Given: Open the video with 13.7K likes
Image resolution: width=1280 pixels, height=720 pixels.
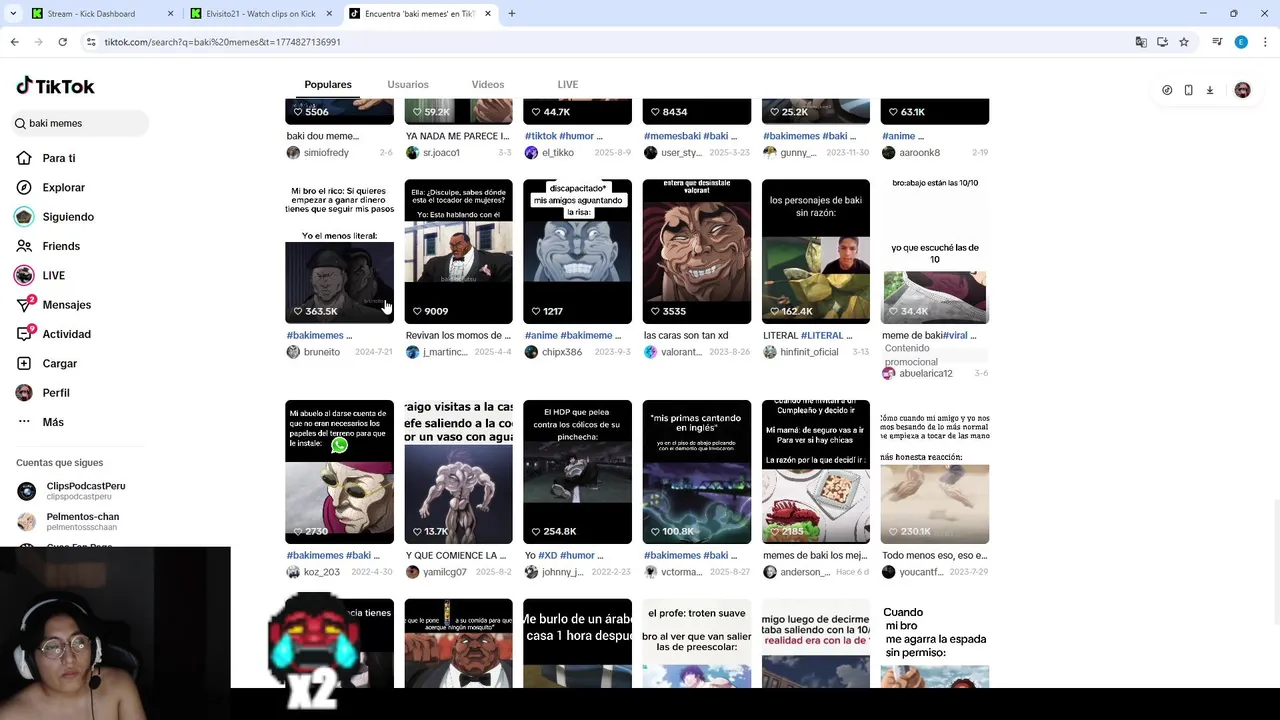Looking at the screenshot, I should (x=458, y=472).
